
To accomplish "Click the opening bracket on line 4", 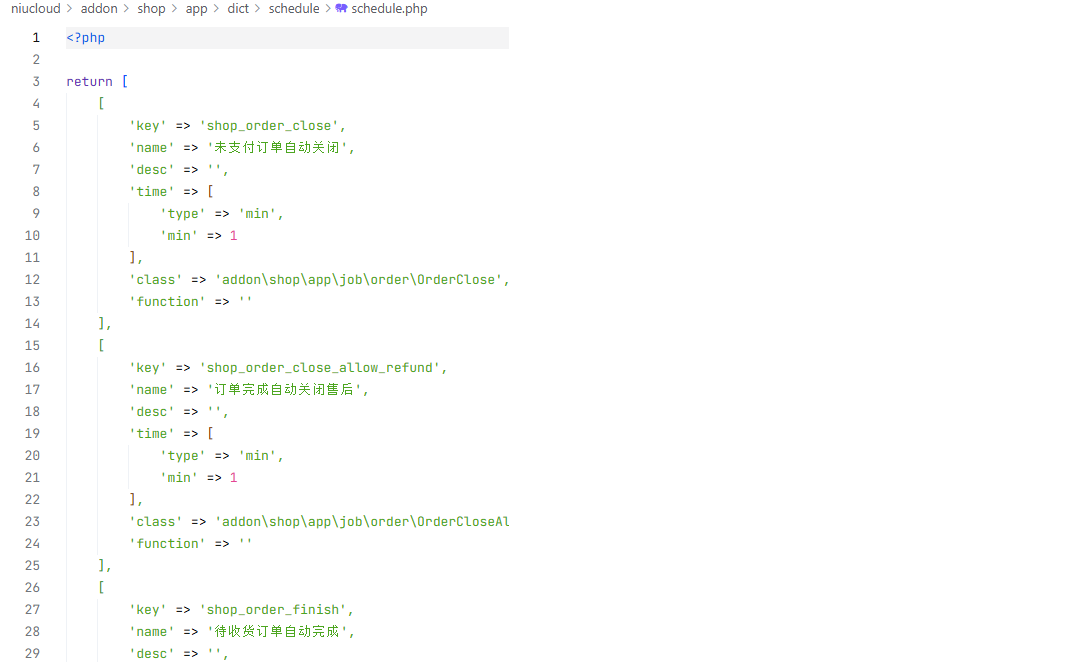I will [x=101, y=104].
